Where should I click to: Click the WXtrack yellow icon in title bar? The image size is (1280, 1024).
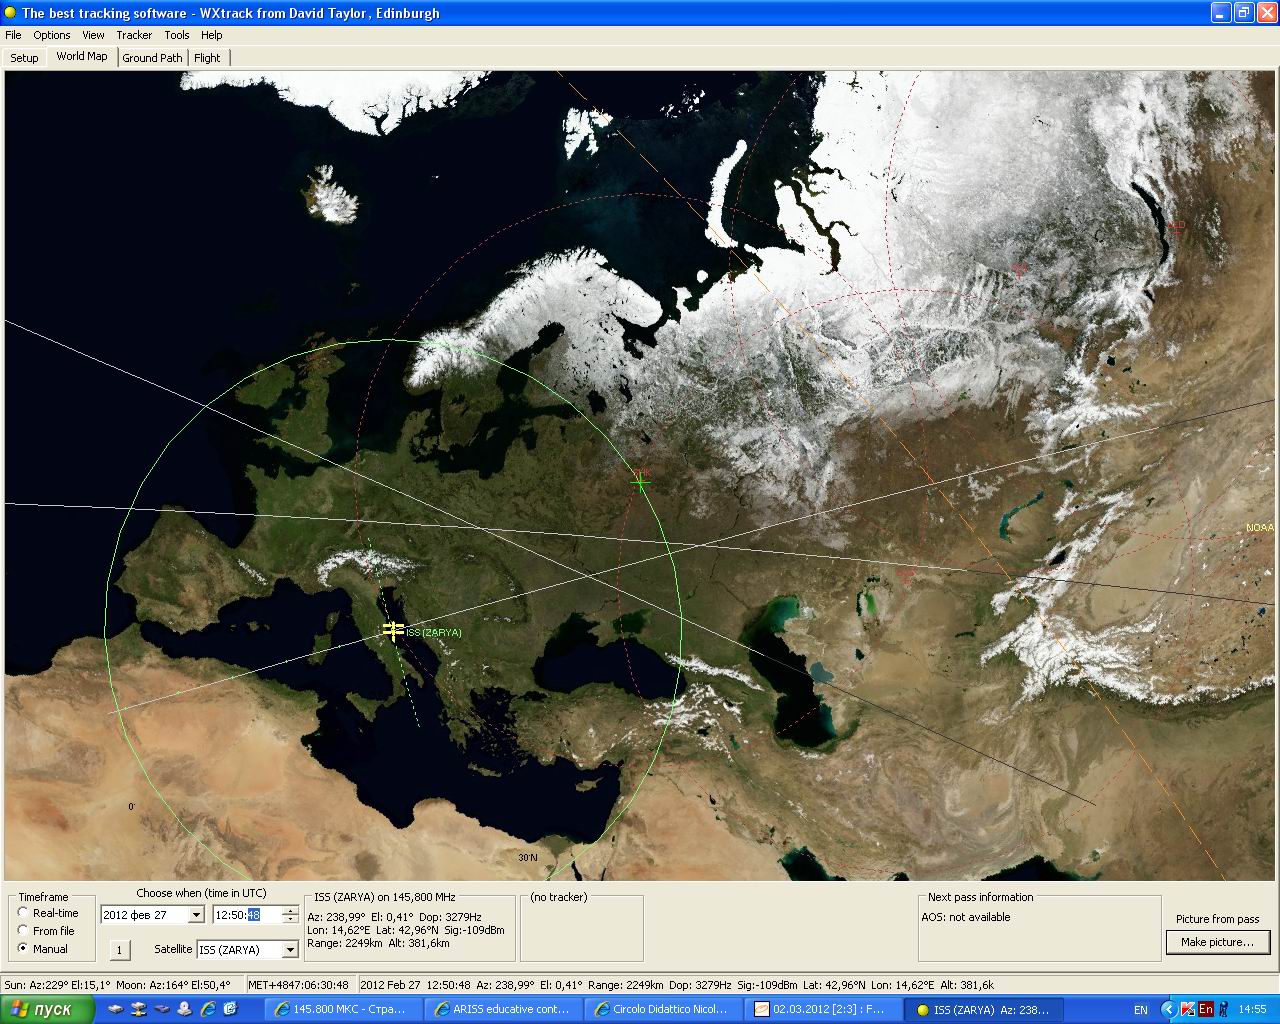(10, 13)
